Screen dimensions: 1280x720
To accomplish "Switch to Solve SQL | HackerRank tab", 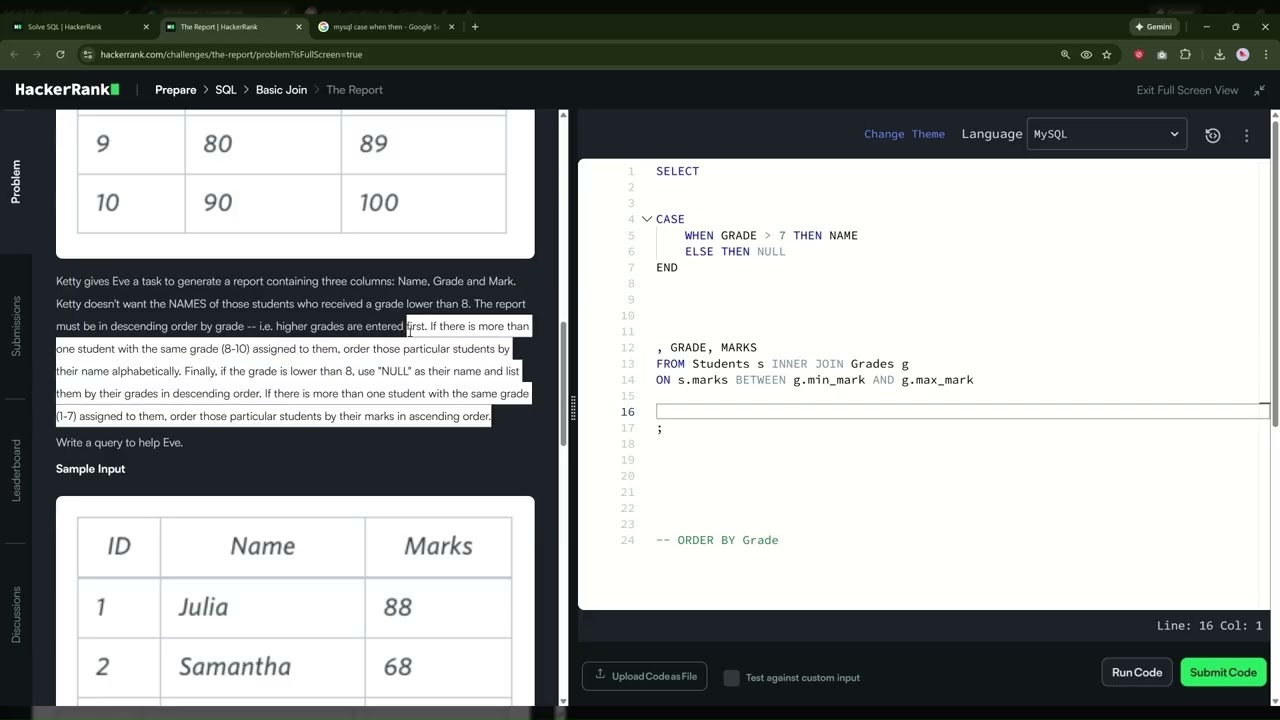I will (x=80, y=27).
